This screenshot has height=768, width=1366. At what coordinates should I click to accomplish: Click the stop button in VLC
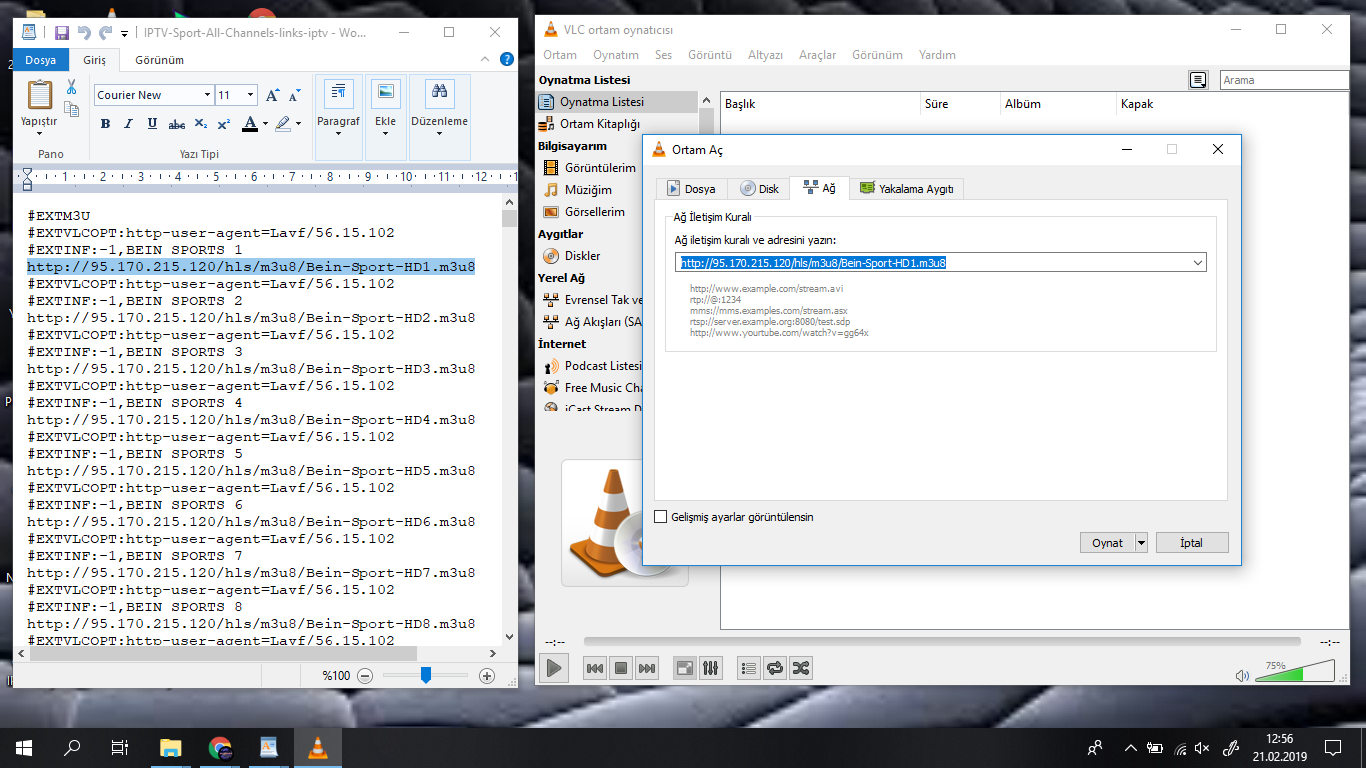tap(620, 668)
